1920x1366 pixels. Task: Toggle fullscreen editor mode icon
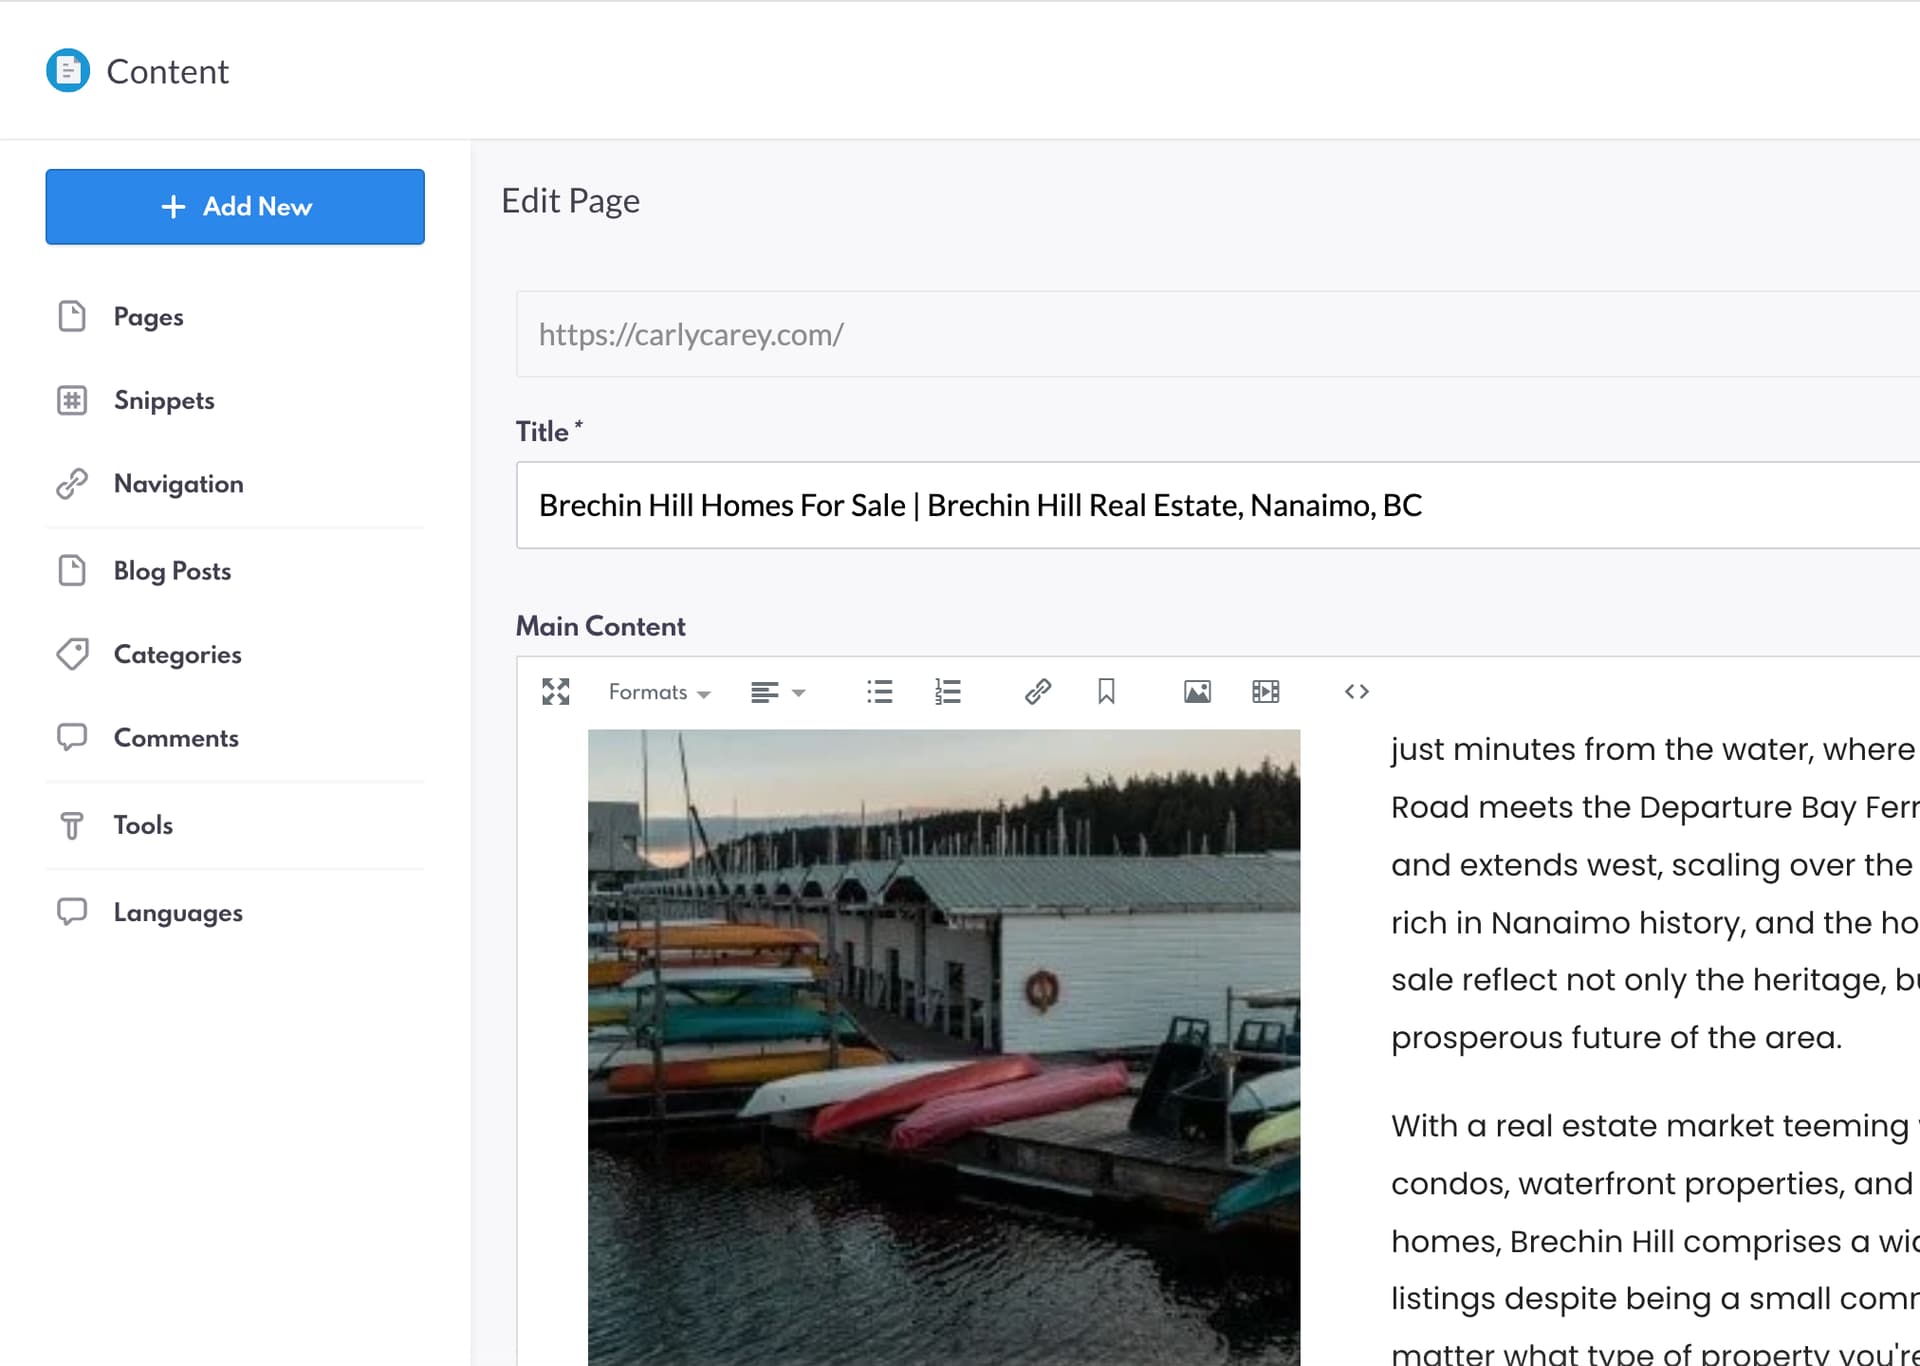(x=555, y=692)
